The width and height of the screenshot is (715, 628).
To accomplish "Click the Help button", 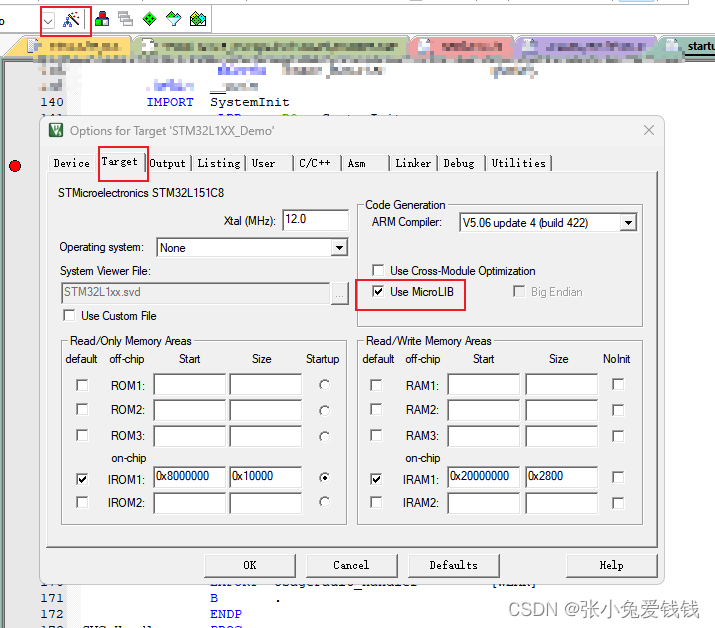I will 611,566.
